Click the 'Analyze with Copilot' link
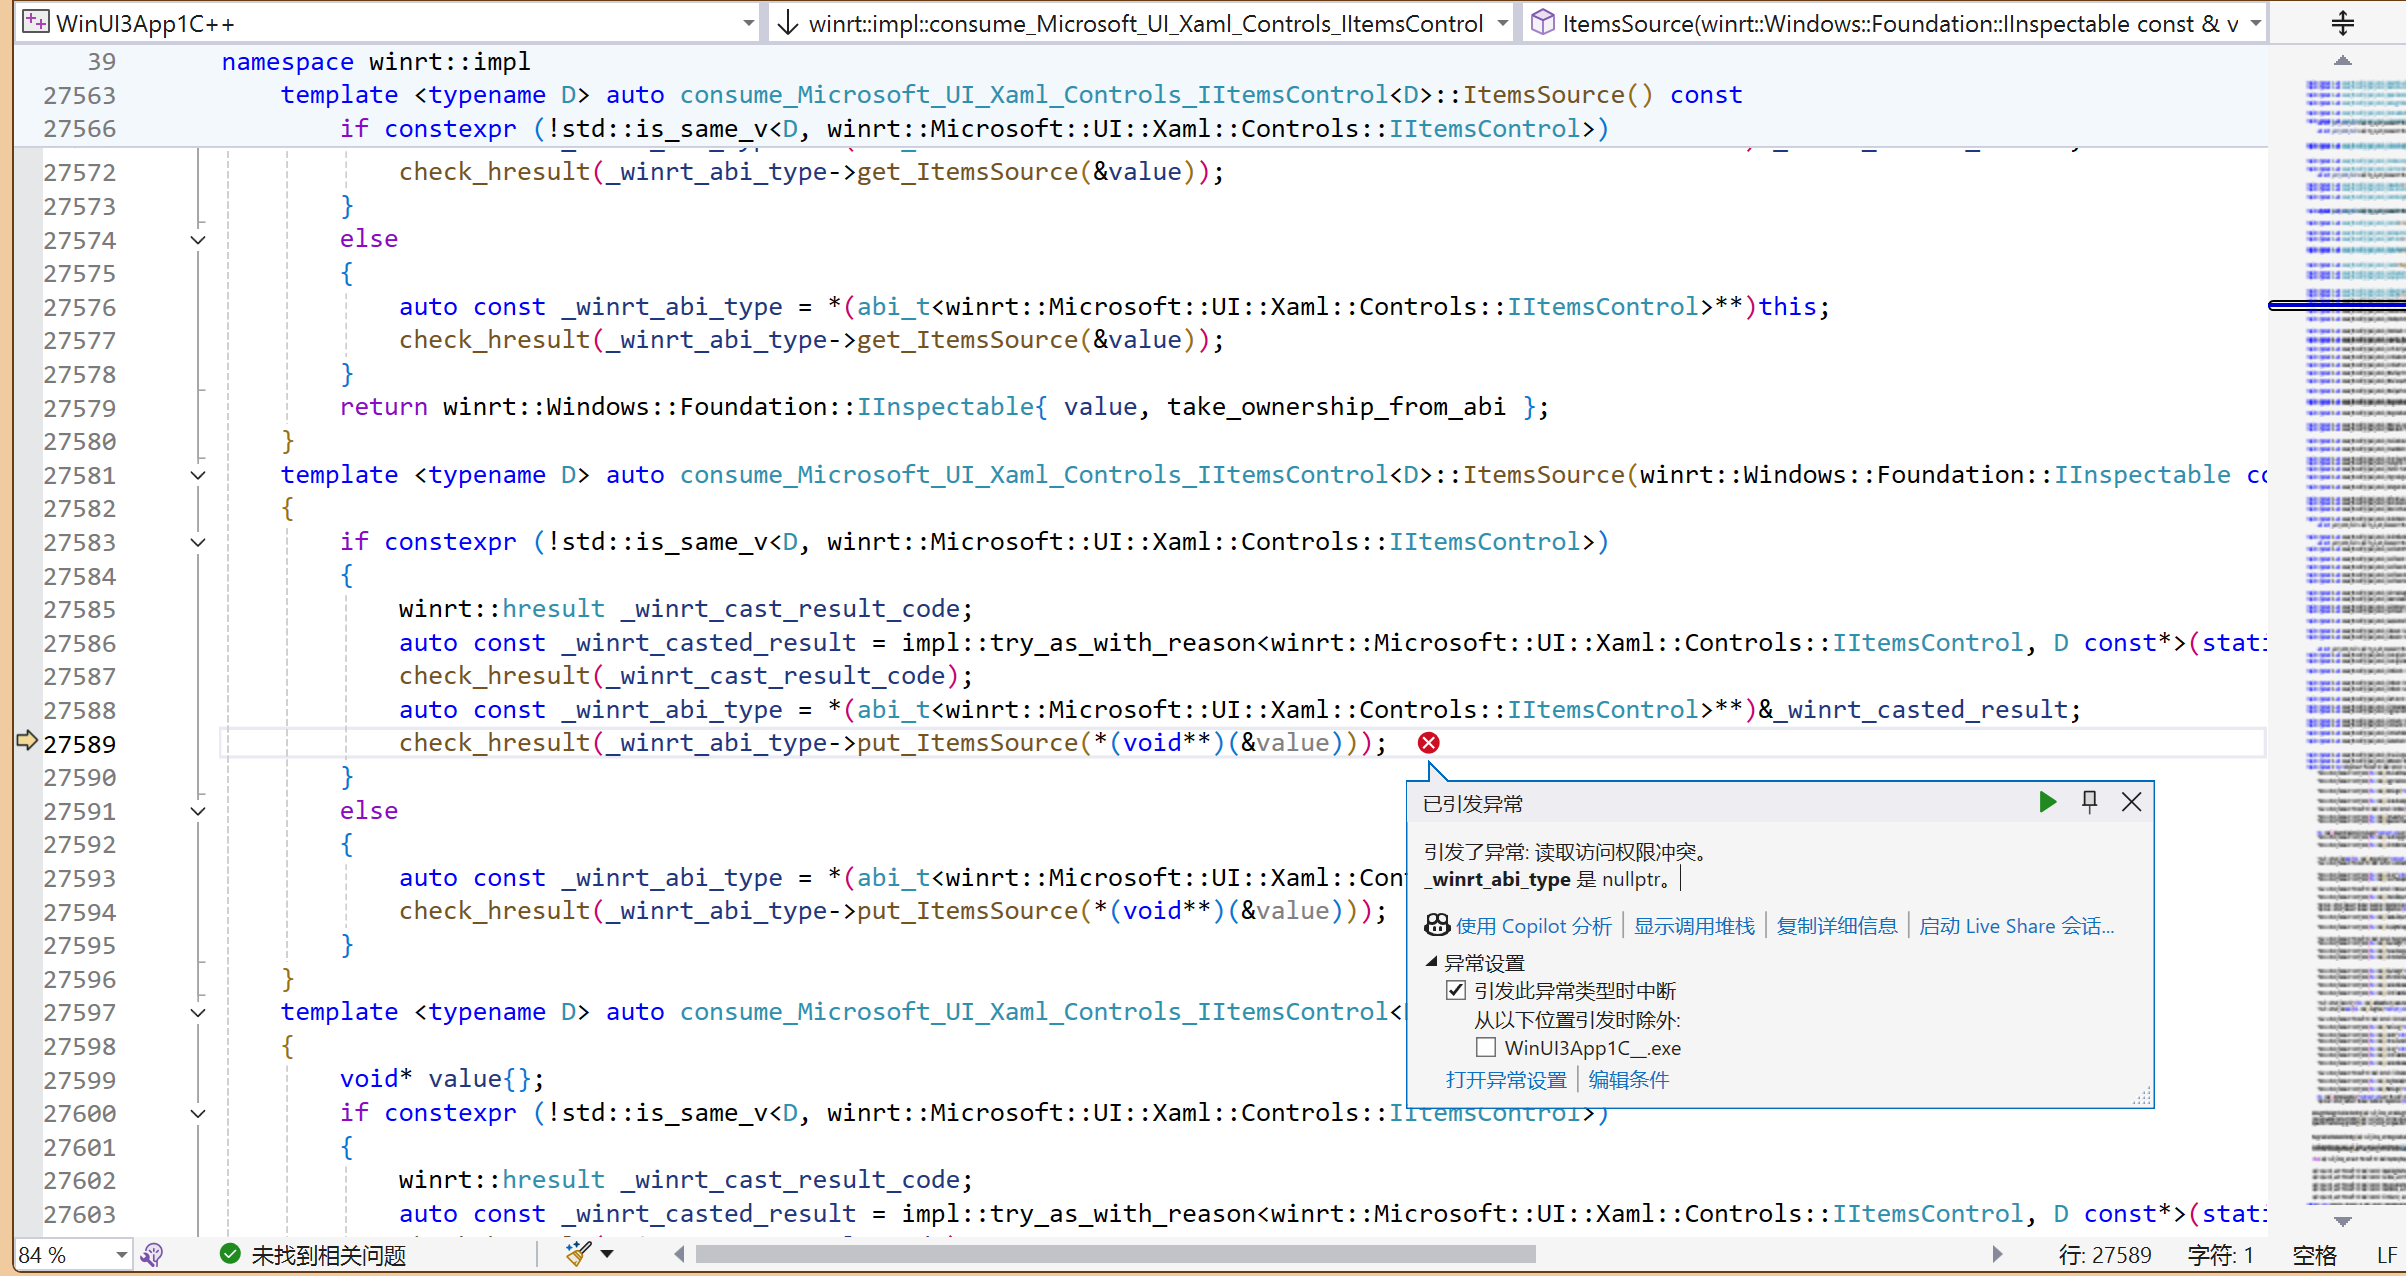This screenshot has width=2406, height=1276. pos(1533,926)
